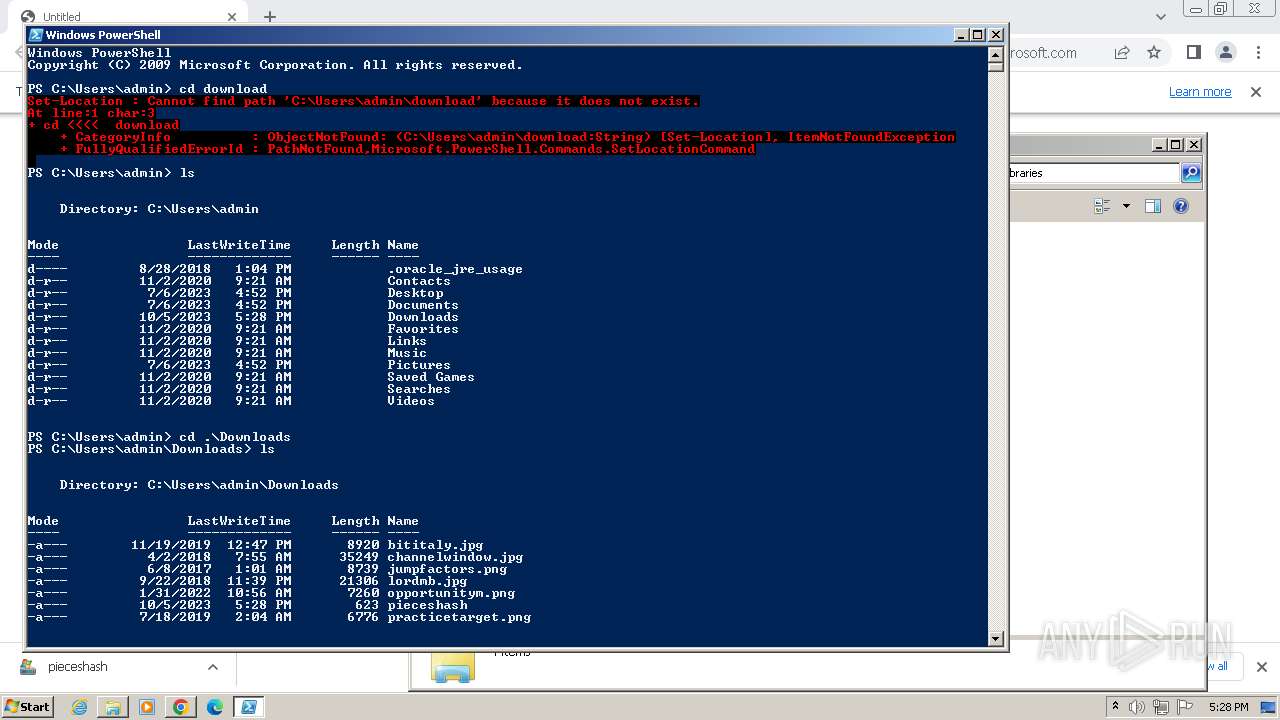Show hidden tray icons arrow
The width and height of the screenshot is (1280, 720).
pyautogui.click(x=1115, y=707)
